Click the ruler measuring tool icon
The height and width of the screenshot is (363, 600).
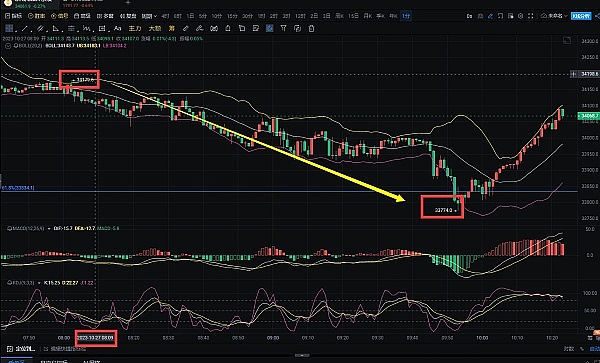click(x=186, y=28)
